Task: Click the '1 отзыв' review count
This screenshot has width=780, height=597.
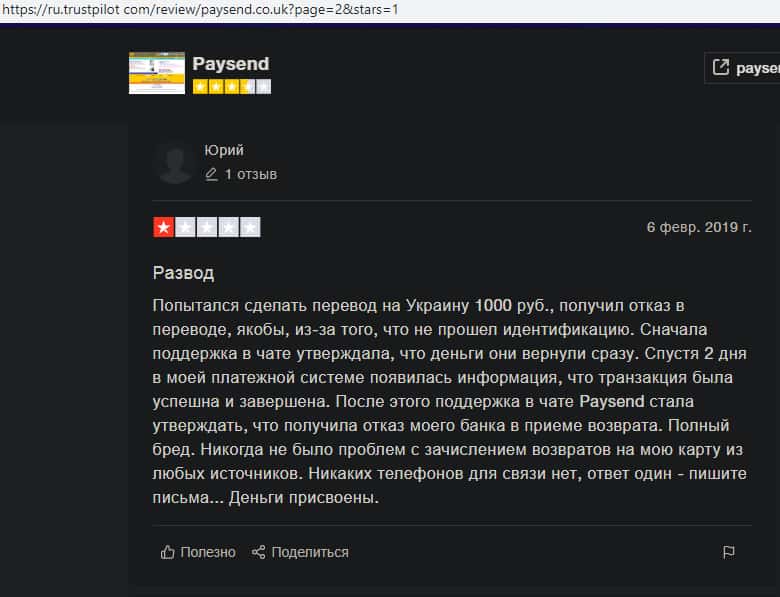Action: click(251, 175)
